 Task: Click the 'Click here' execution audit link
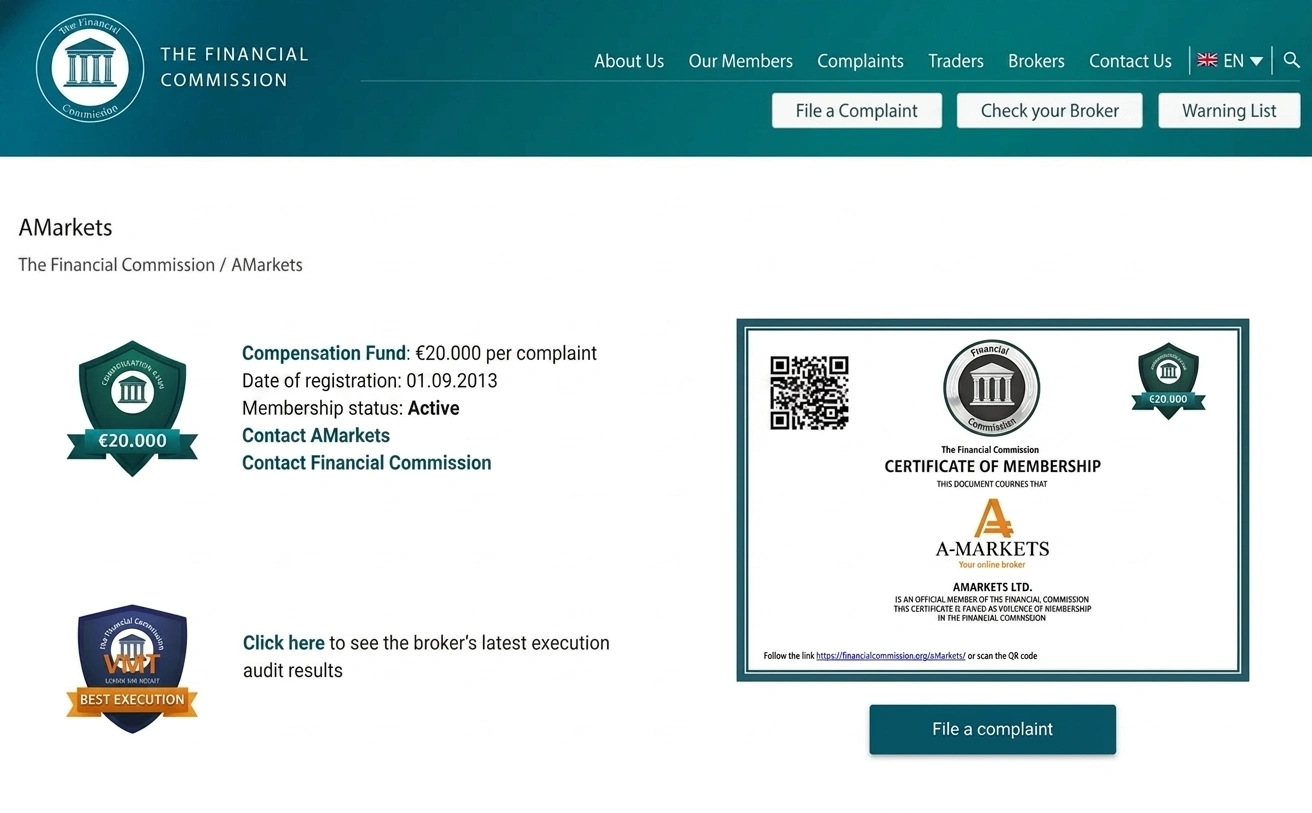(284, 643)
